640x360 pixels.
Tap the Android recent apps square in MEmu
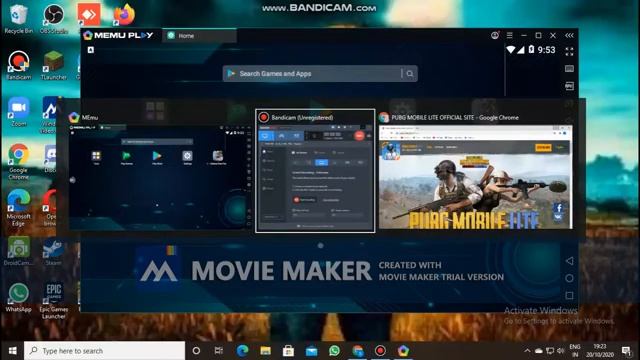click(569, 295)
